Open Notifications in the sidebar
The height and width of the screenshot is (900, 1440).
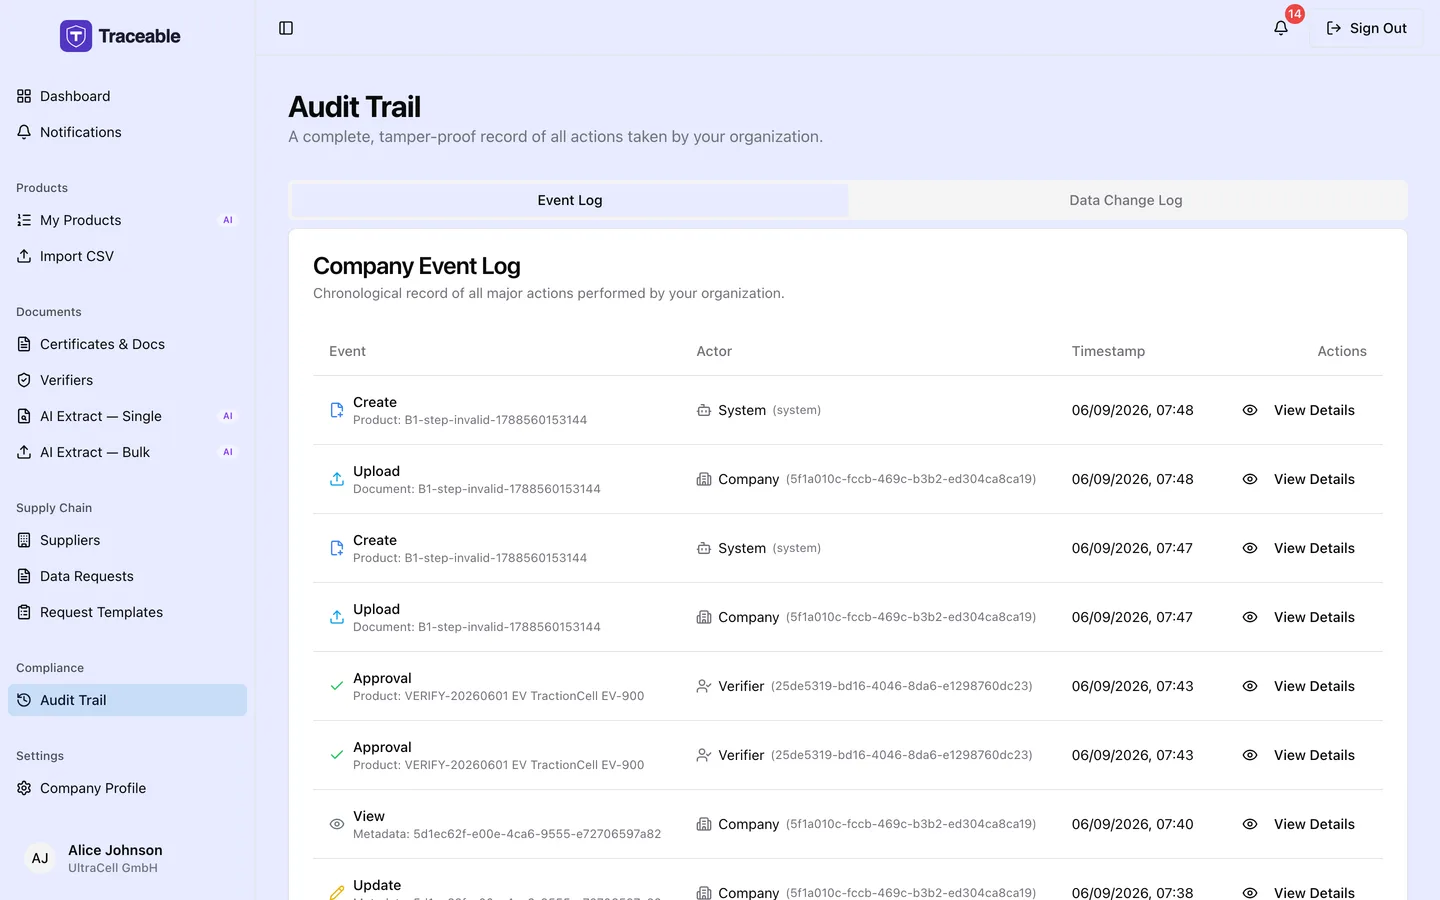pos(127,132)
